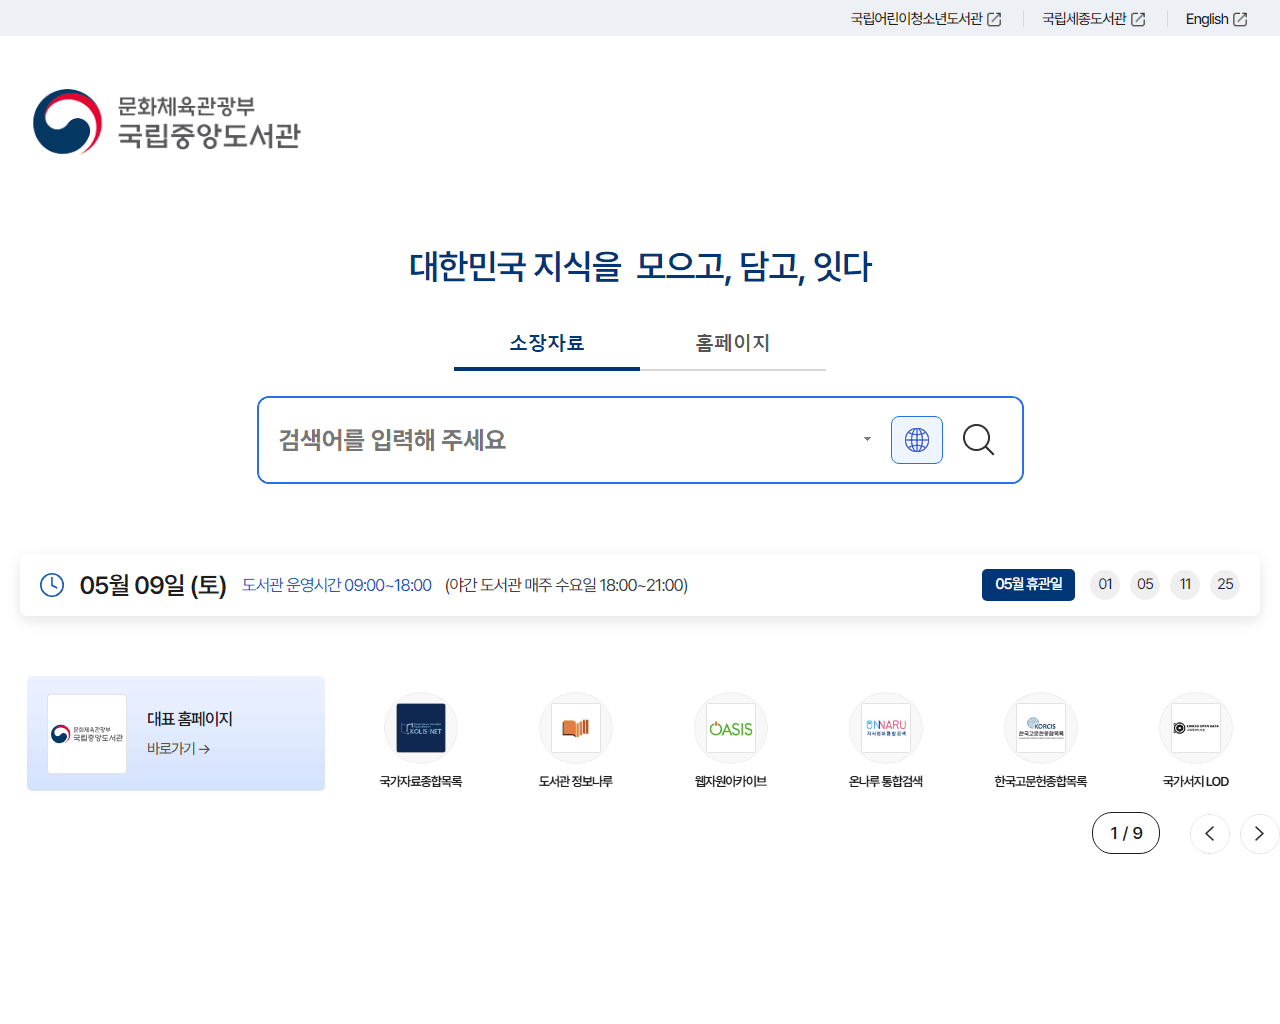Click the 대한민국 지식을 모으고, 담고, 잇다 headline

pyautogui.click(x=640, y=267)
